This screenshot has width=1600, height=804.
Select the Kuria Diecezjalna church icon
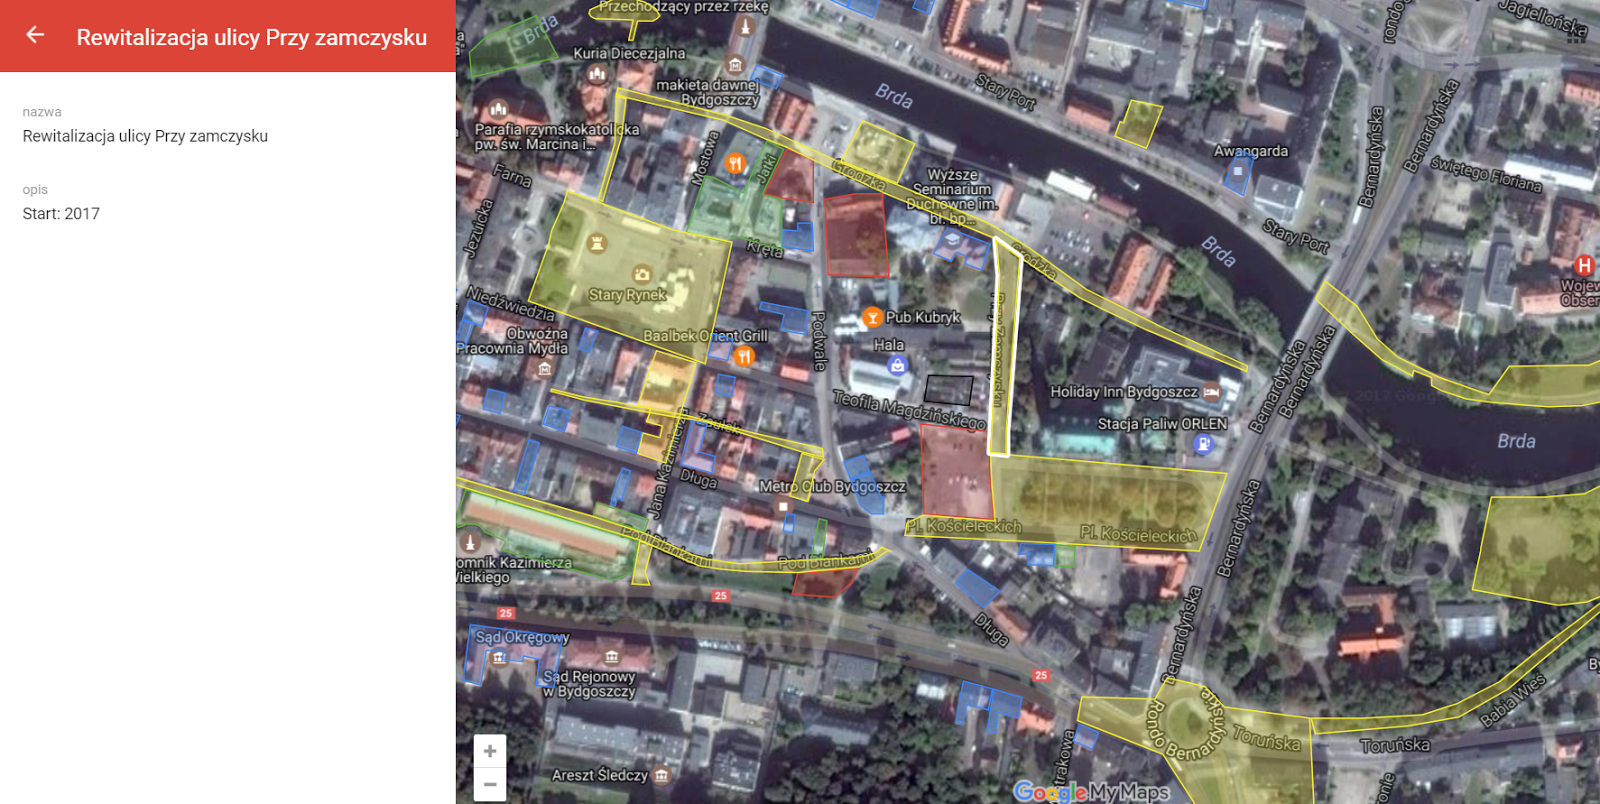(597, 73)
